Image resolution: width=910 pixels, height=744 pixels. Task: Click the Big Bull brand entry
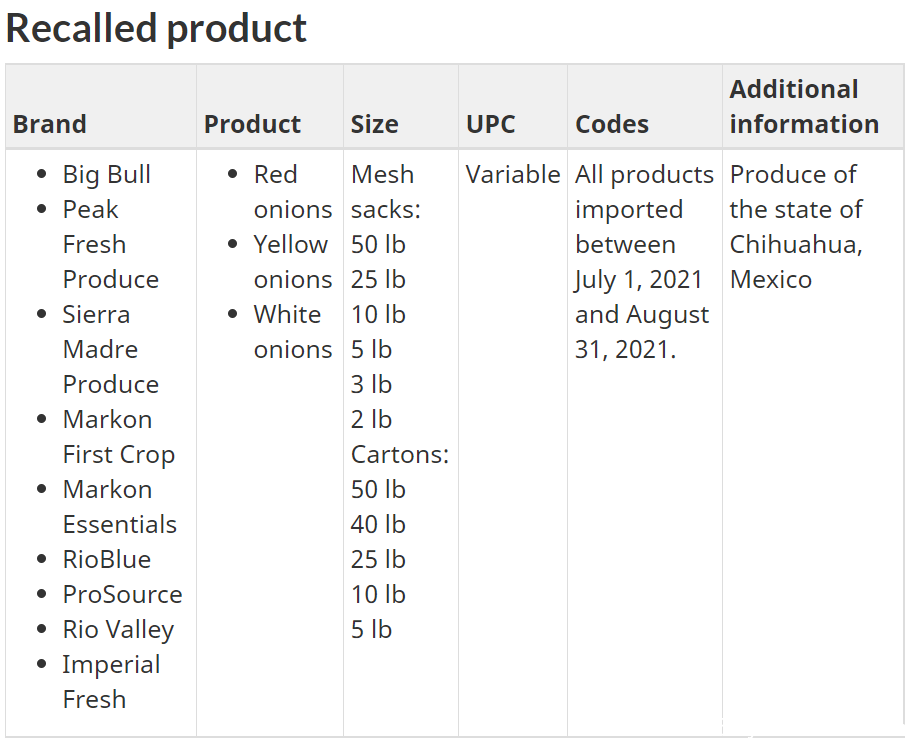pyautogui.click(x=107, y=175)
